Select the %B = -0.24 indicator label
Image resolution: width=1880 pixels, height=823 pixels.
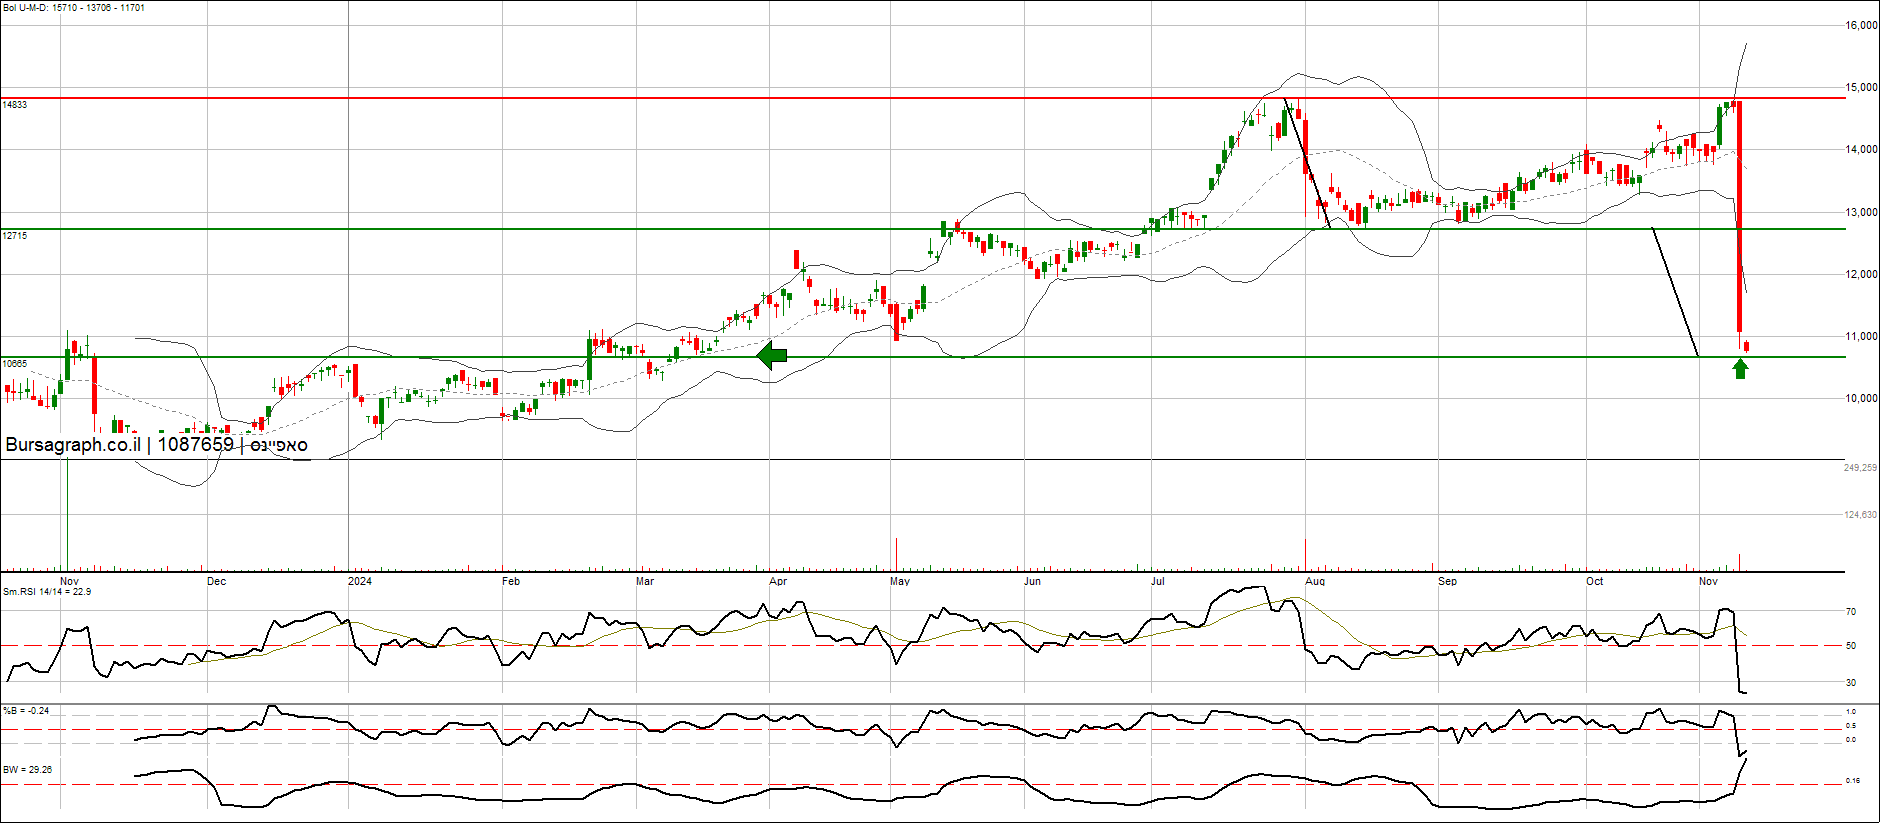(x=26, y=711)
